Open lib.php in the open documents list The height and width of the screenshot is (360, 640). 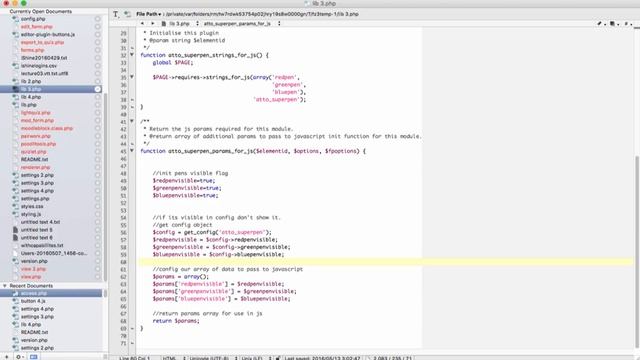click(29, 105)
